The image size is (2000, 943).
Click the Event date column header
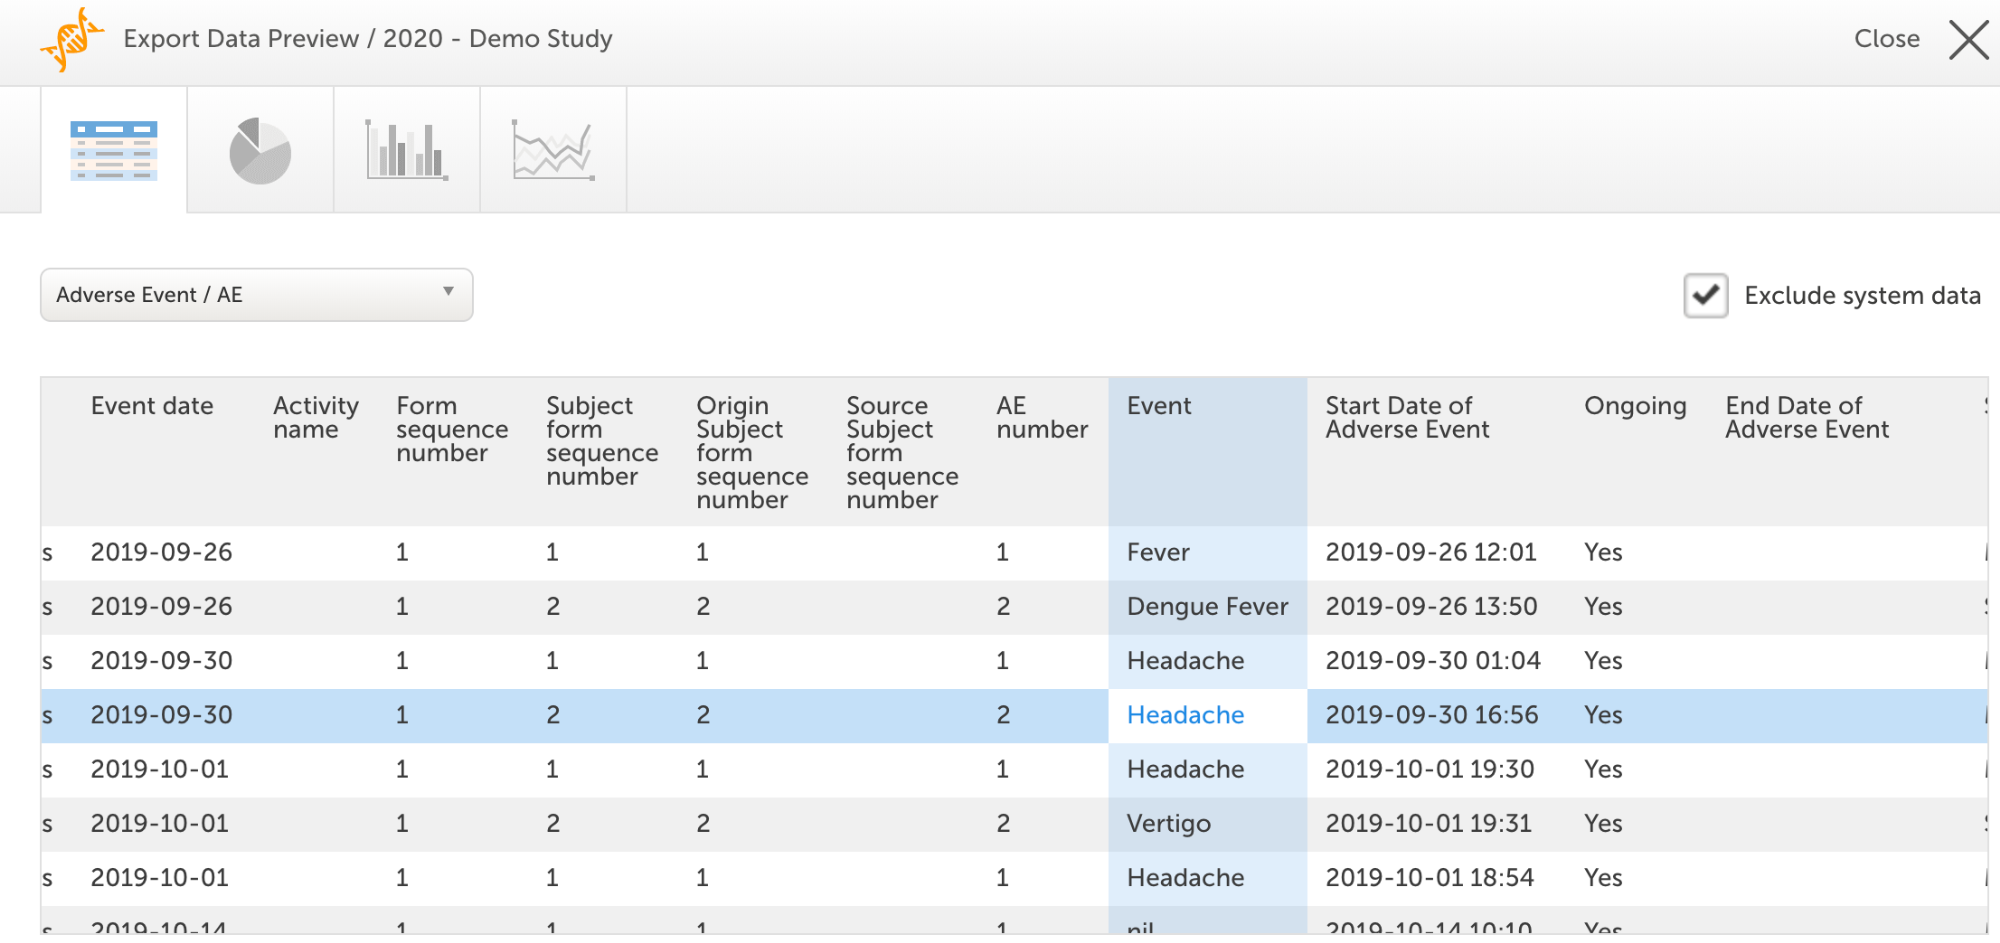(152, 406)
